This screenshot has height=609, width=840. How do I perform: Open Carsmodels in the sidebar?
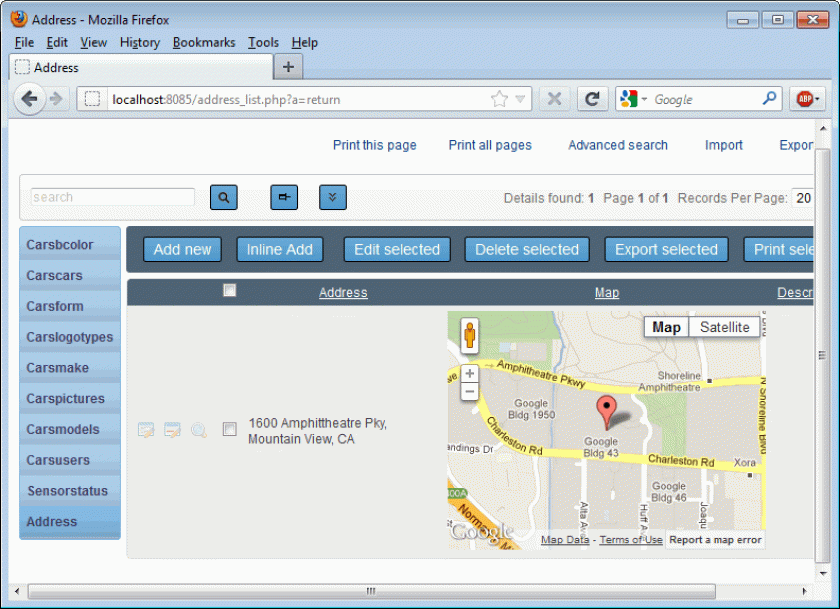click(x=70, y=430)
